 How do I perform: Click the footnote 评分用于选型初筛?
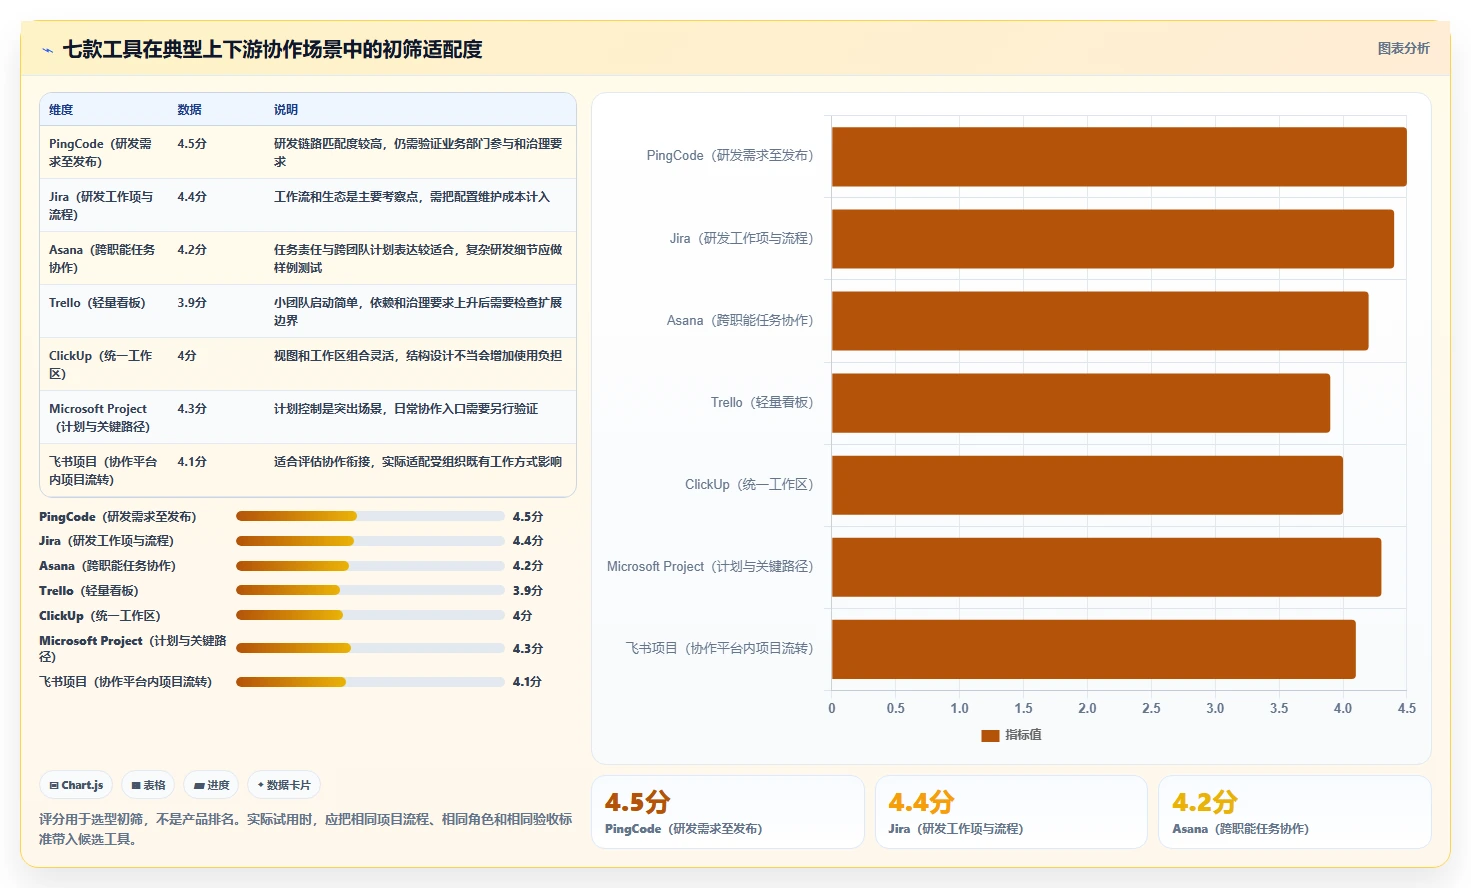coord(306,829)
